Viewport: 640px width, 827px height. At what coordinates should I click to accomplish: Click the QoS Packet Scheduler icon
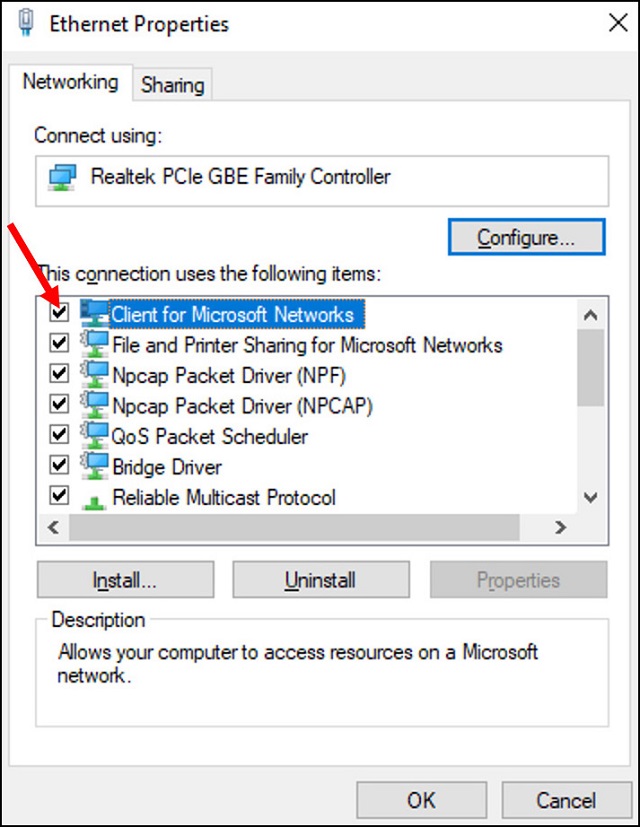tap(94, 436)
